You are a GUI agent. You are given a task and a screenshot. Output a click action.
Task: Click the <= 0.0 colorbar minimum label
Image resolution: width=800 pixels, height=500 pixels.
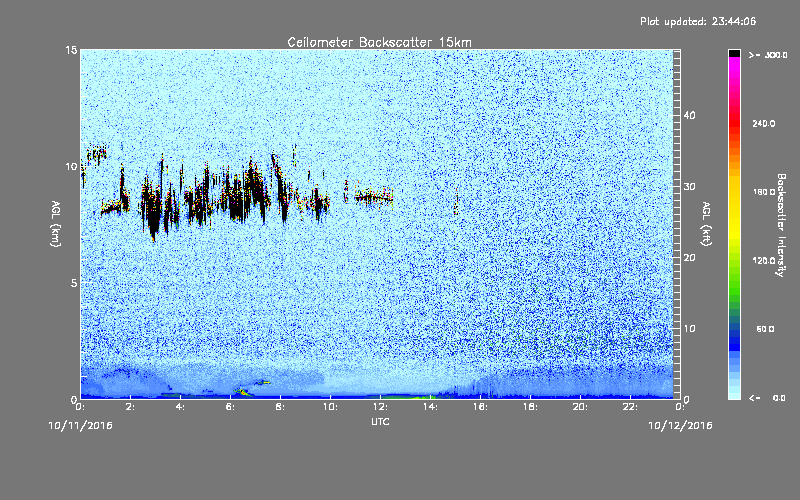(767, 398)
